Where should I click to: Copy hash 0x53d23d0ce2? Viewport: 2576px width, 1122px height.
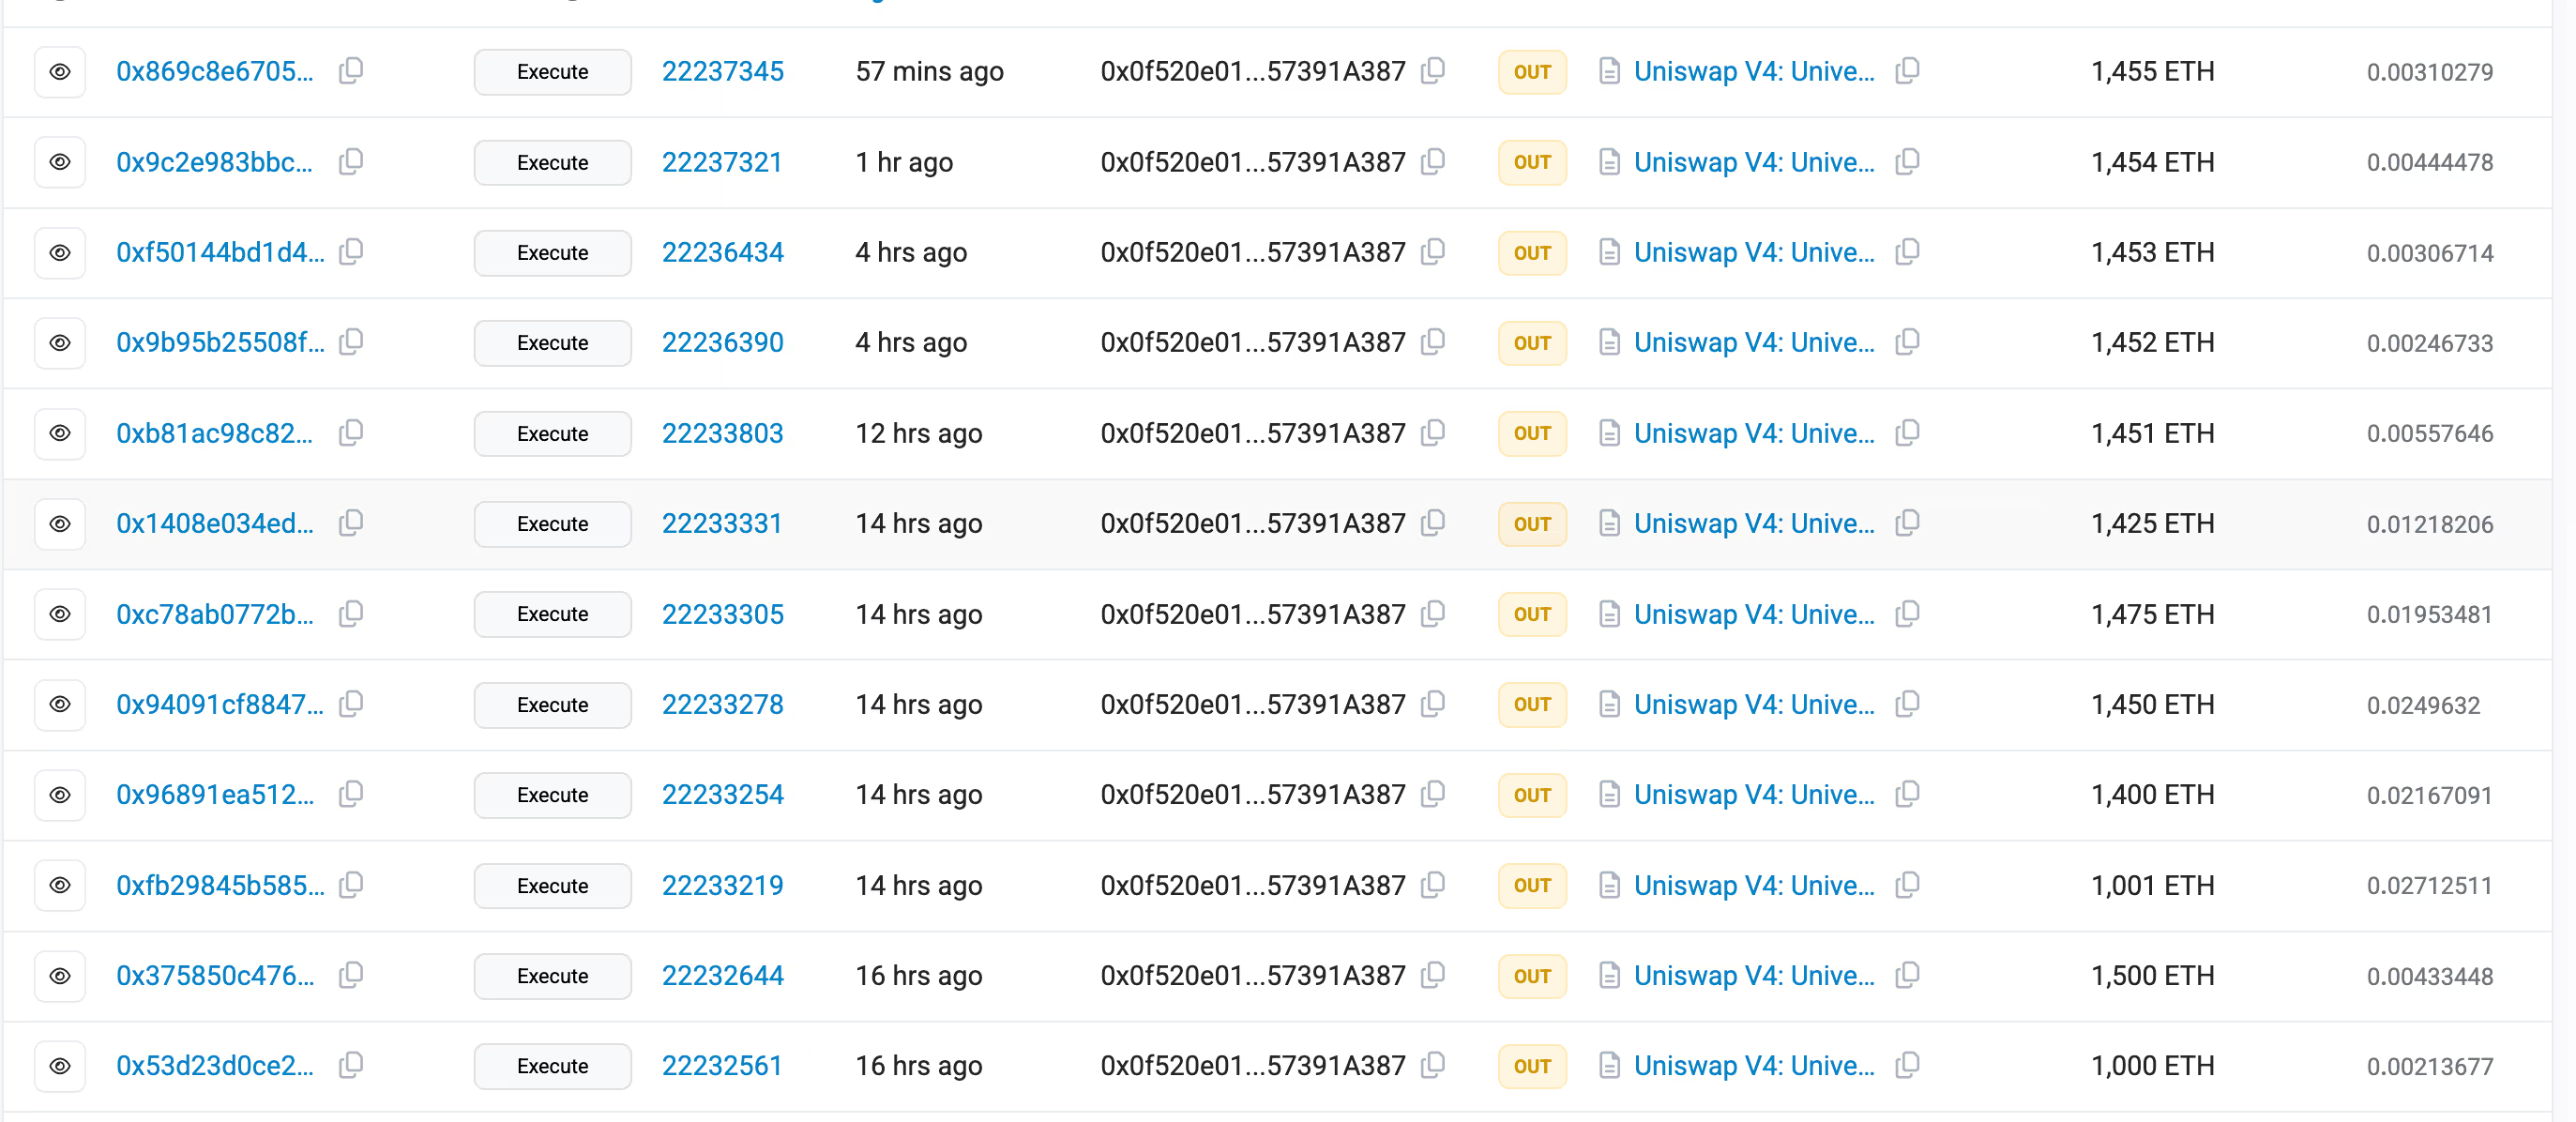pyautogui.click(x=351, y=1066)
